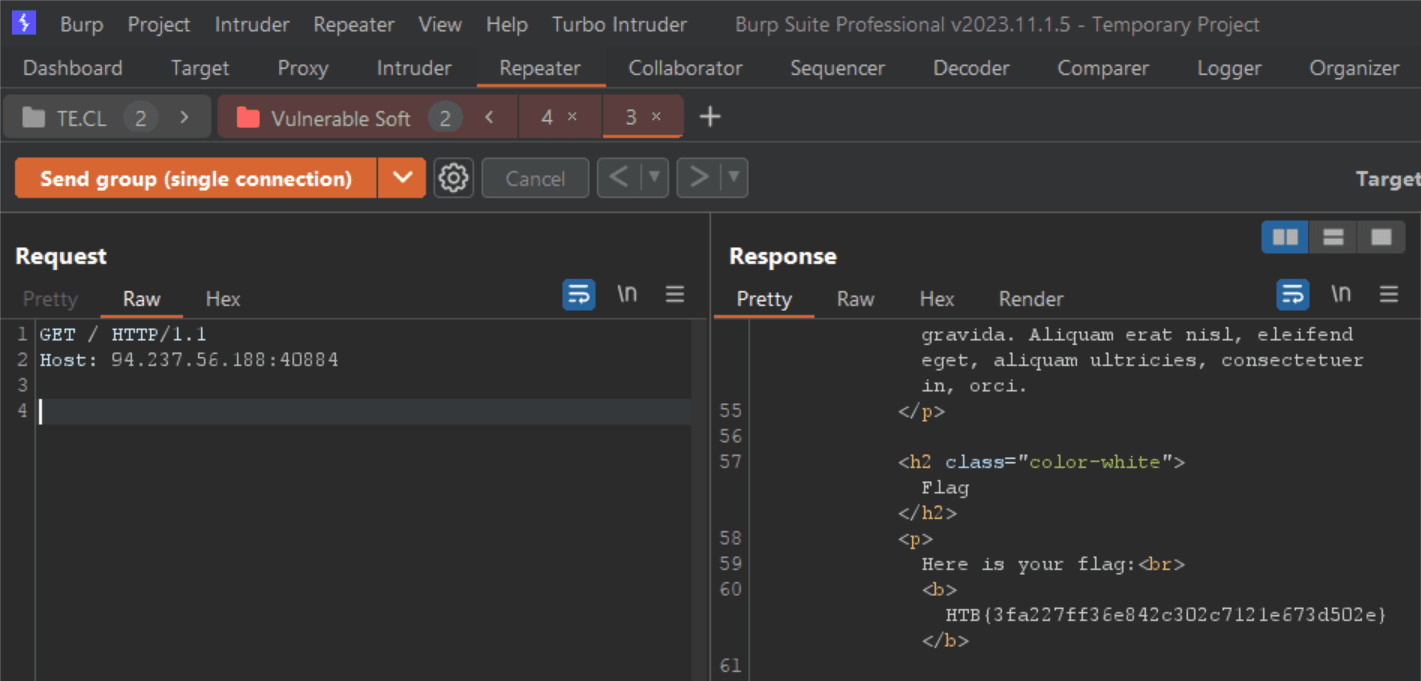Click the Host header line in request
This screenshot has height=681, width=1421.
pyautogui.click(x=189, y=359)
